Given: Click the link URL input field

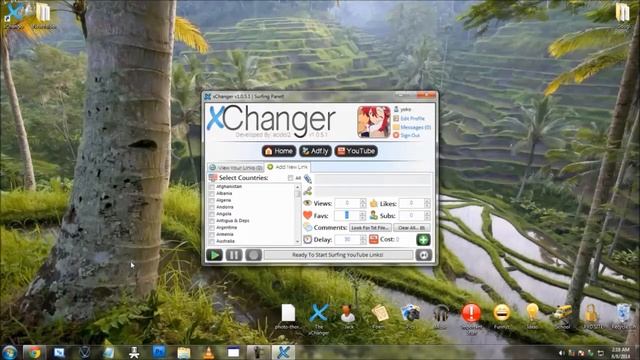Looking at the screenshot, I should (x=372, y=179).
